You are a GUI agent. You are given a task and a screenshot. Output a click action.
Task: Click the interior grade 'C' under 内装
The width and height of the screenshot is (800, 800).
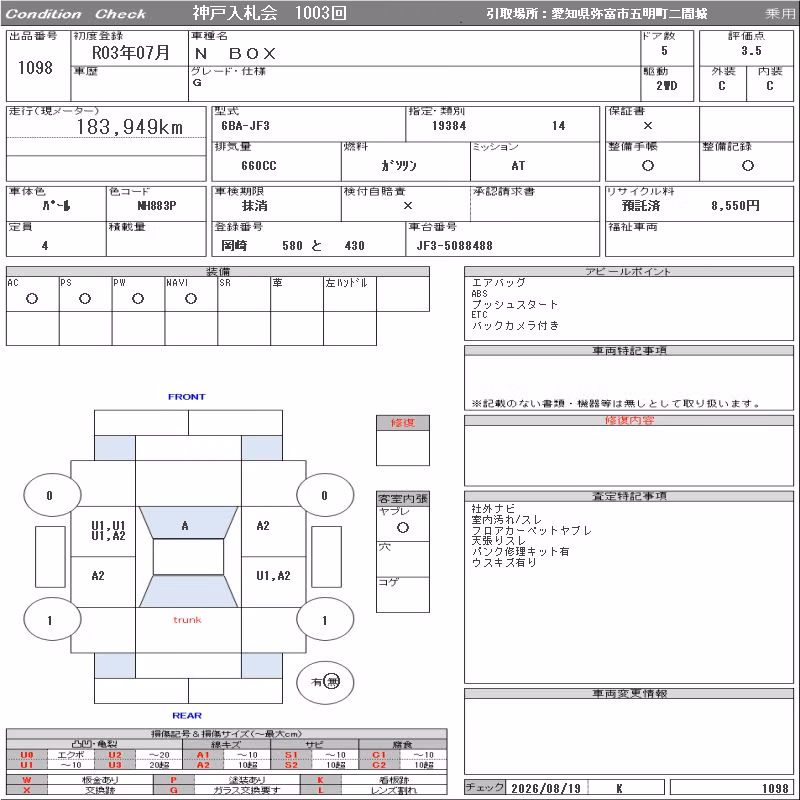(x=769, y=86)
